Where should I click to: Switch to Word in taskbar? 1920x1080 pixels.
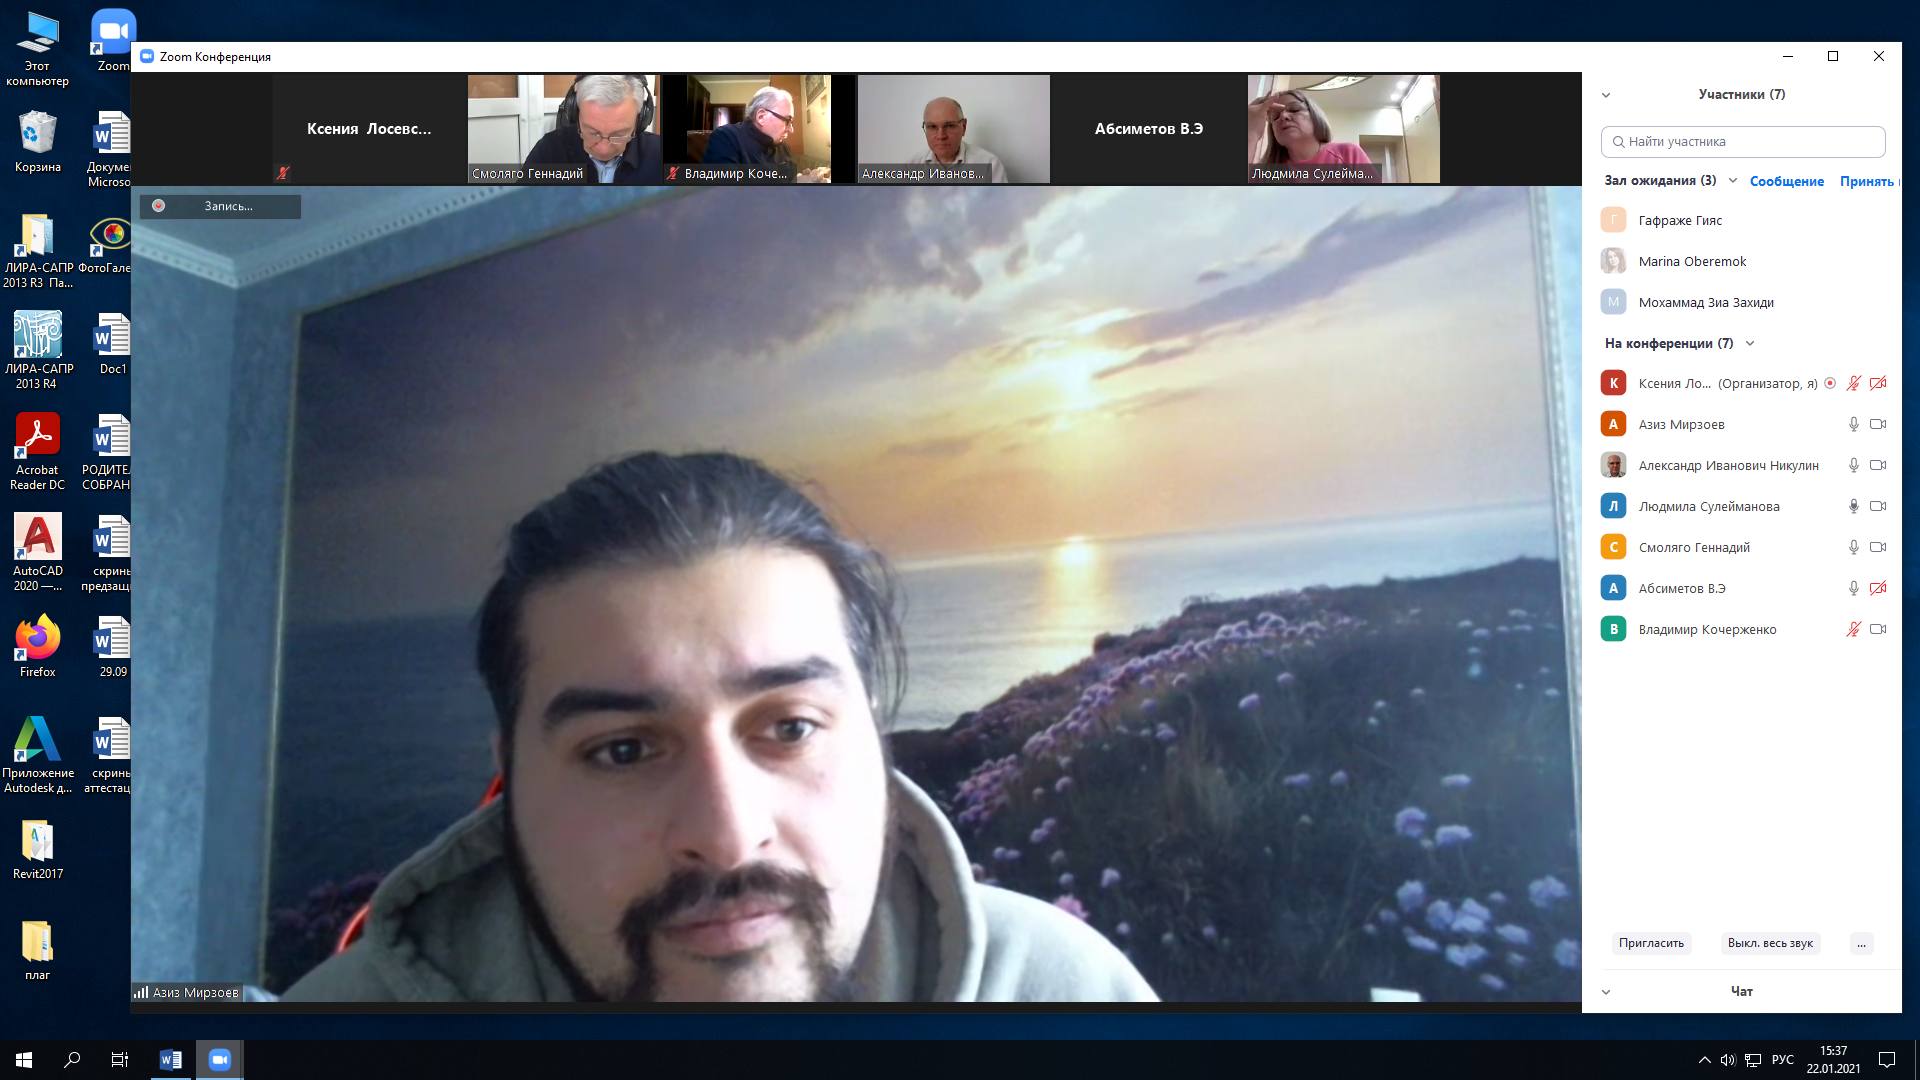click(171, 1060)
